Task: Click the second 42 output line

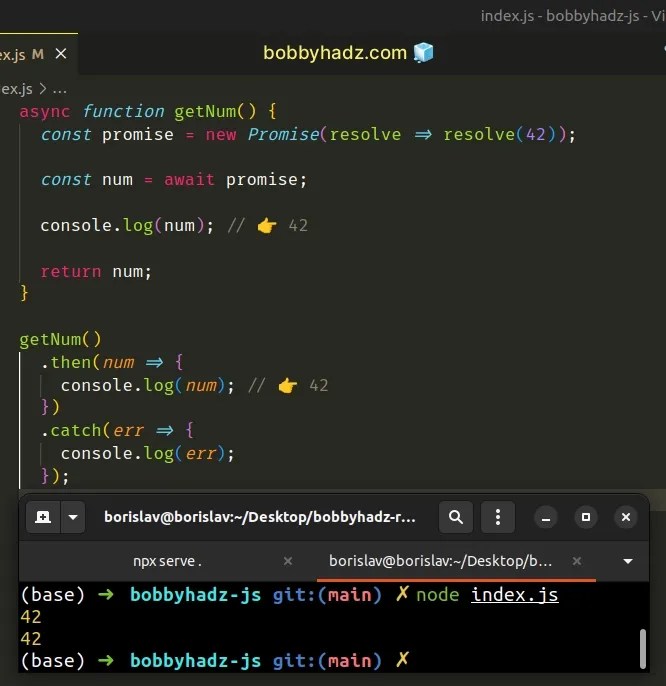Action: [x=31, y=639]
